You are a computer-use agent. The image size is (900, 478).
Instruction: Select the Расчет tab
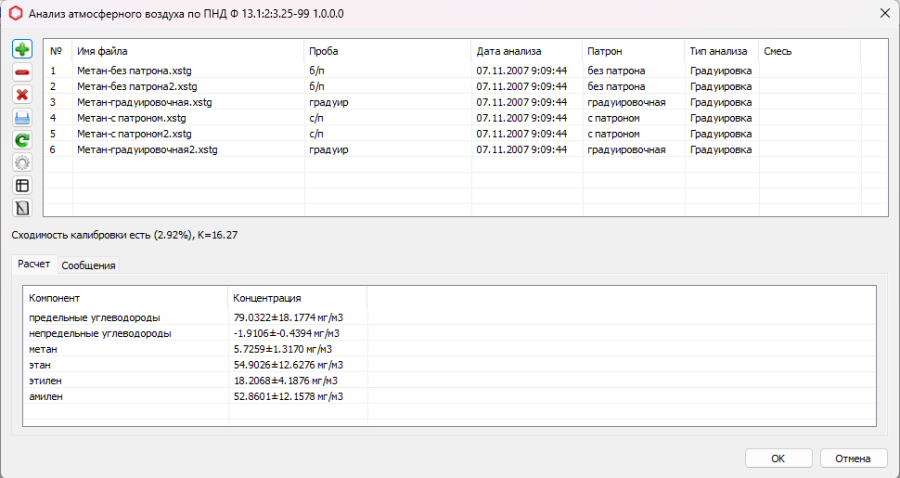[34, 264]
